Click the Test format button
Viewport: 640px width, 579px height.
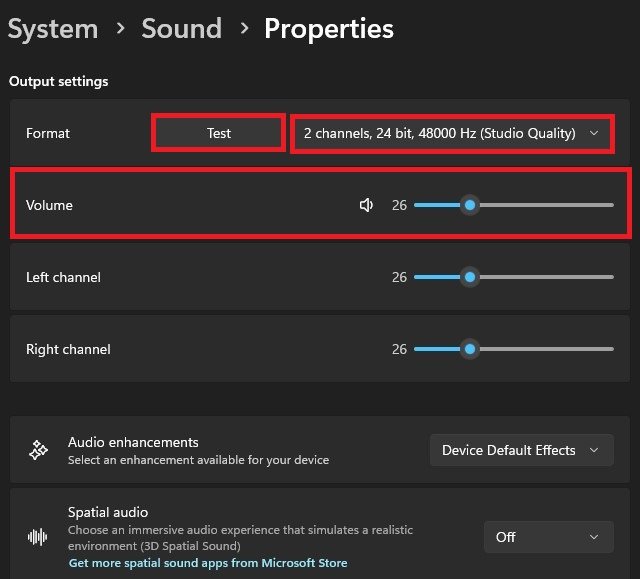218,133
